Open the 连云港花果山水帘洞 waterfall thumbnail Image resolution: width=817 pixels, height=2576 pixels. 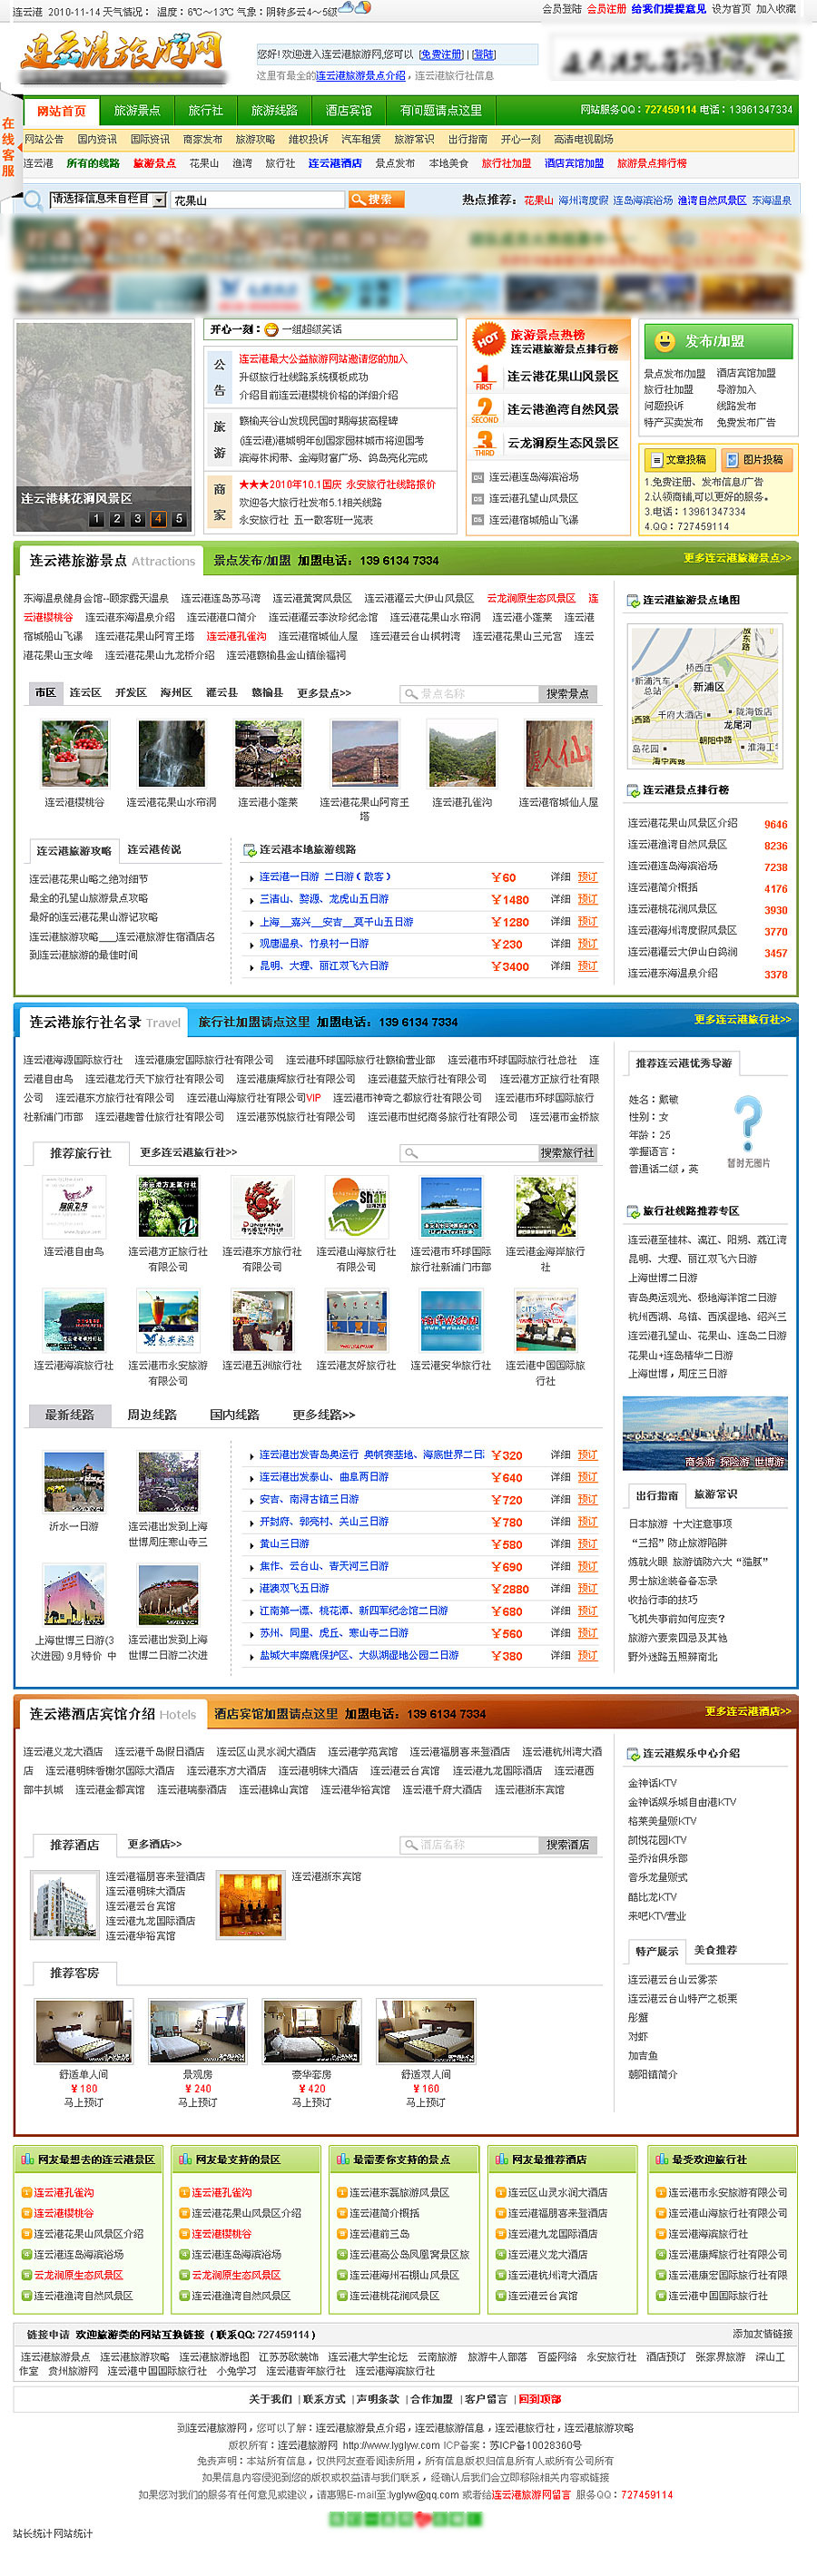click(171, 754)
